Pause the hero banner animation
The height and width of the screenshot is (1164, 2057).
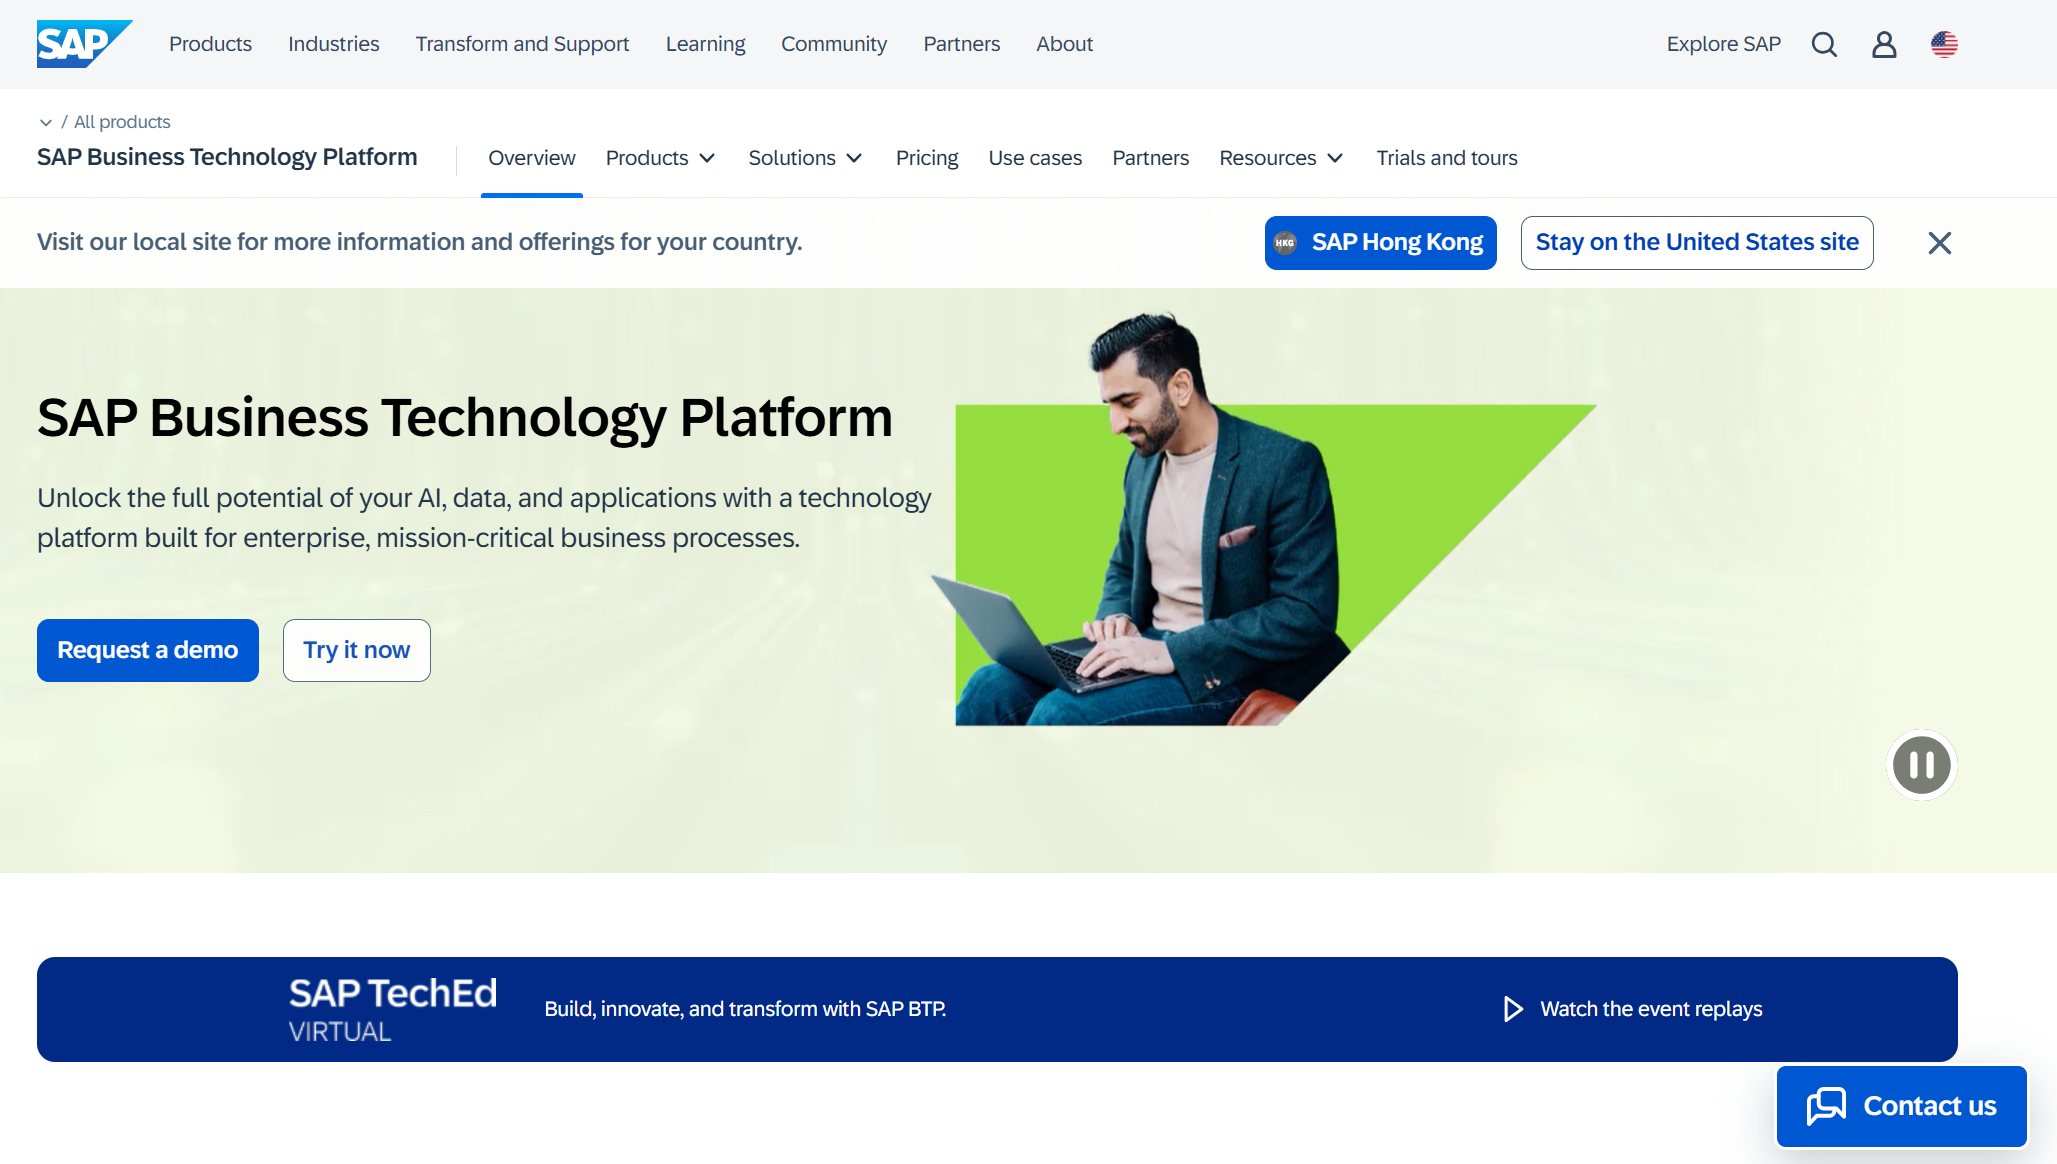pyautogui.click(x=1919, y=765)
